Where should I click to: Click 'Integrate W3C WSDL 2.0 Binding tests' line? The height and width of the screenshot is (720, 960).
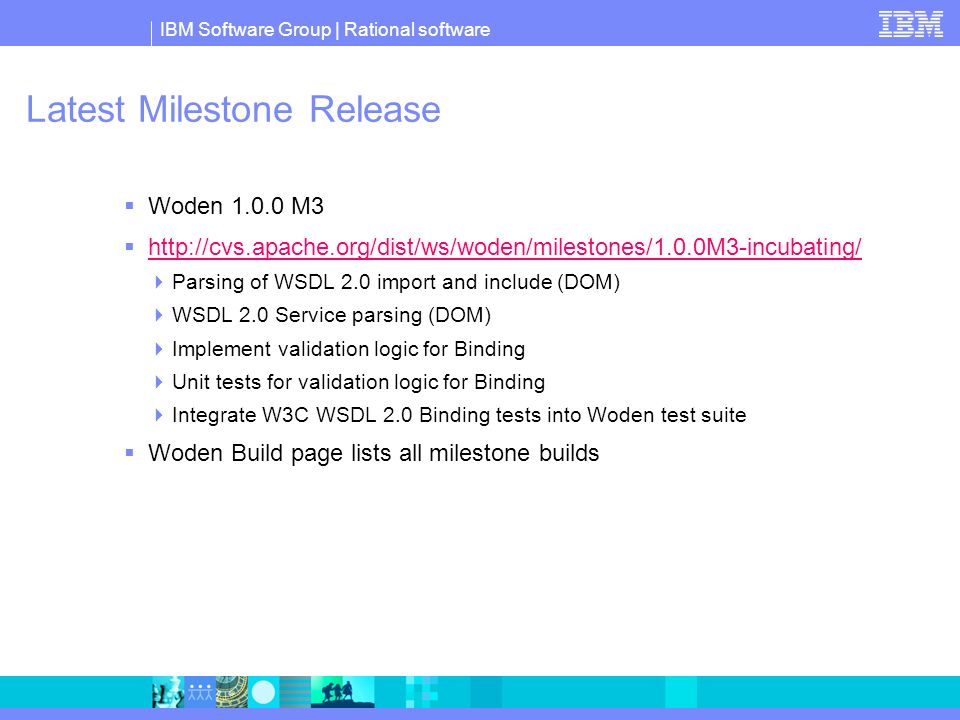(x=459, y=415)
